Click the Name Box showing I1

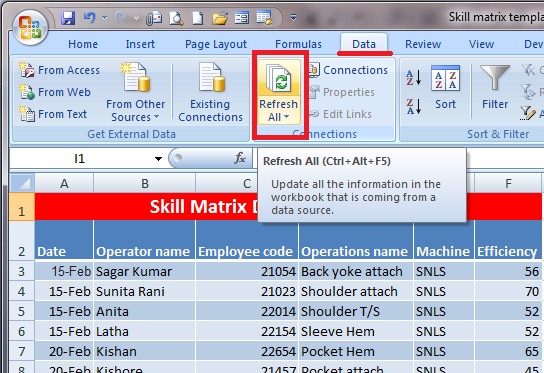(80, 159)
